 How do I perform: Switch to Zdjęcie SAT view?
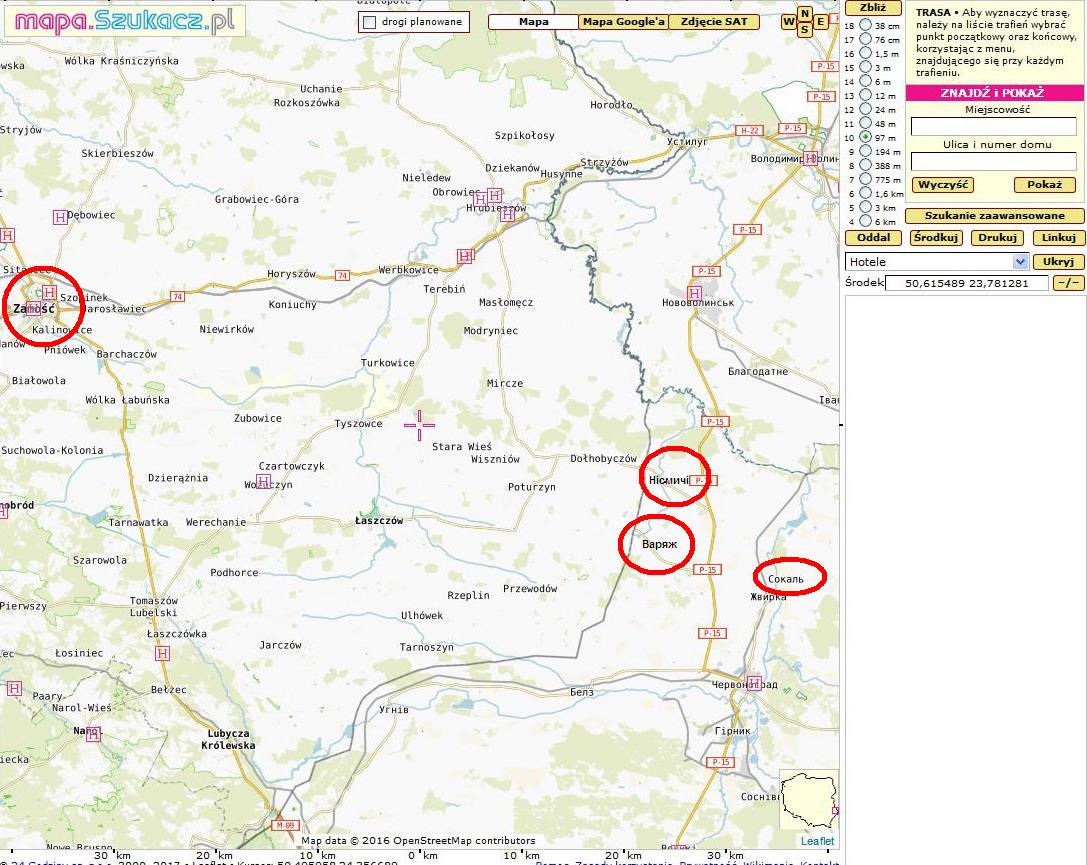point(714,22)
